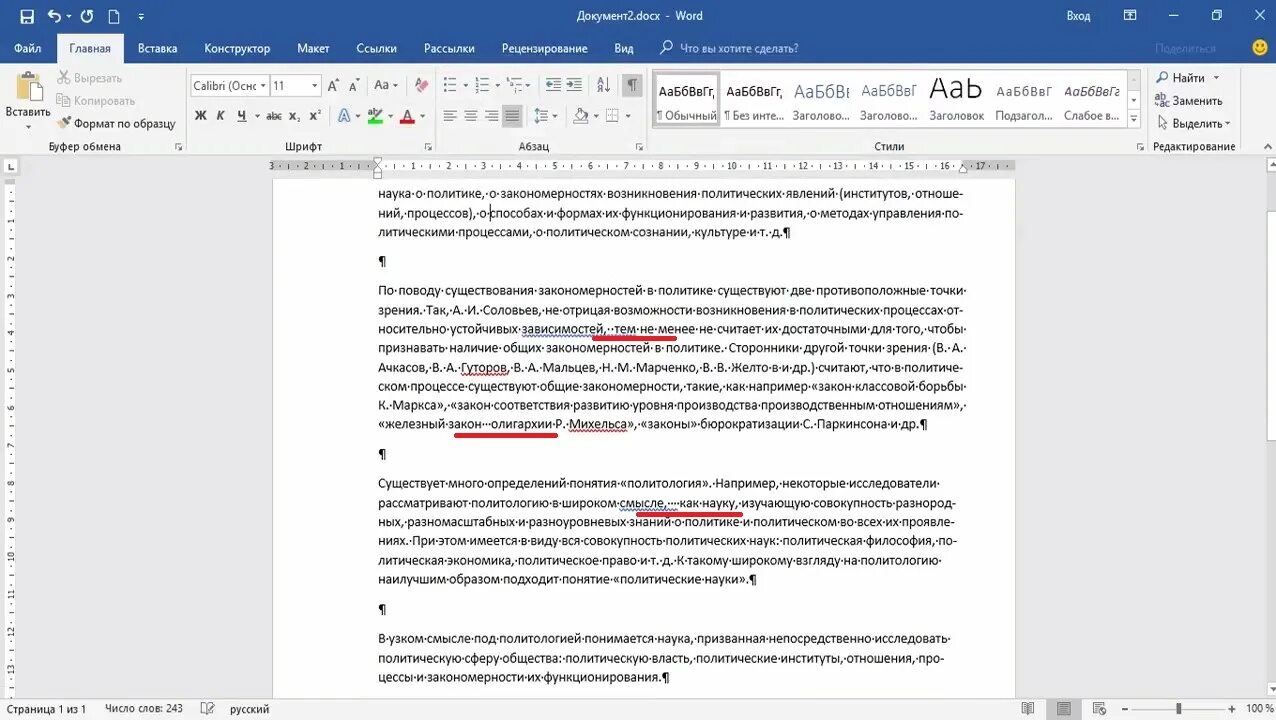Open the borders dropdown arrow
1276x720 pixels.
(x=628, y=117)
